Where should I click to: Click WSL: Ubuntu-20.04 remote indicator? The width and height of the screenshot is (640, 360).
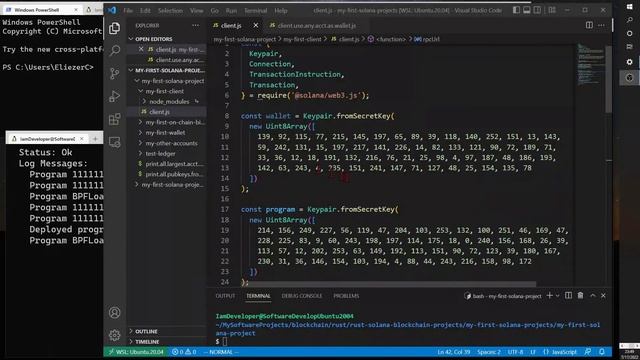click(x=136, y=351)
